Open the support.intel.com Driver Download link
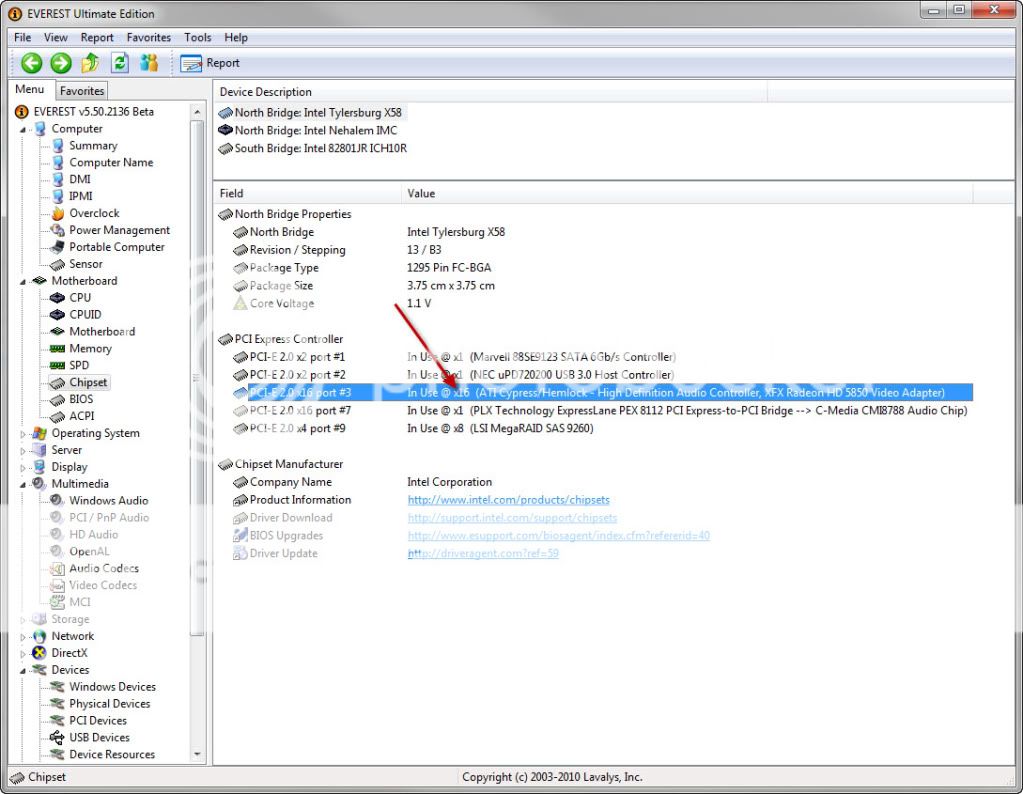This screenshot has width=1023, height=794. click(x=512, y=517)
